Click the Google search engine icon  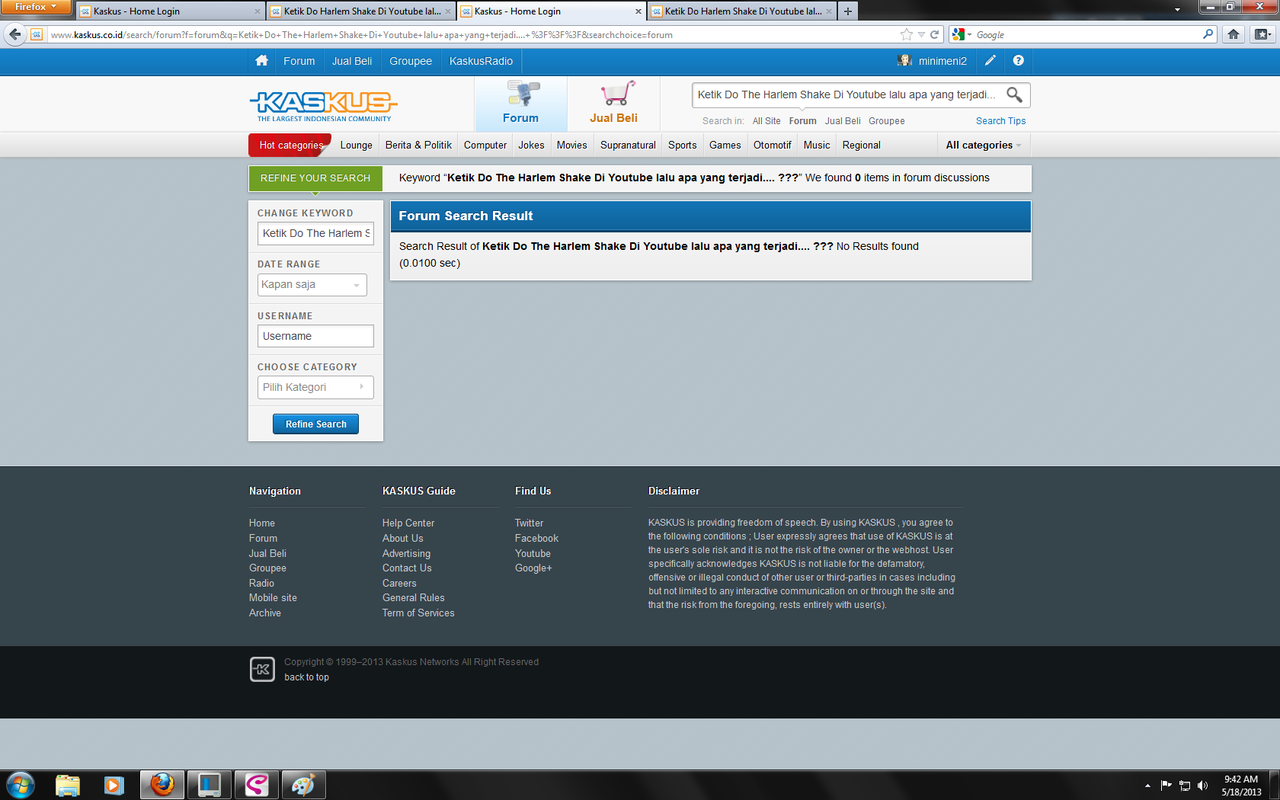coord(959,34)
